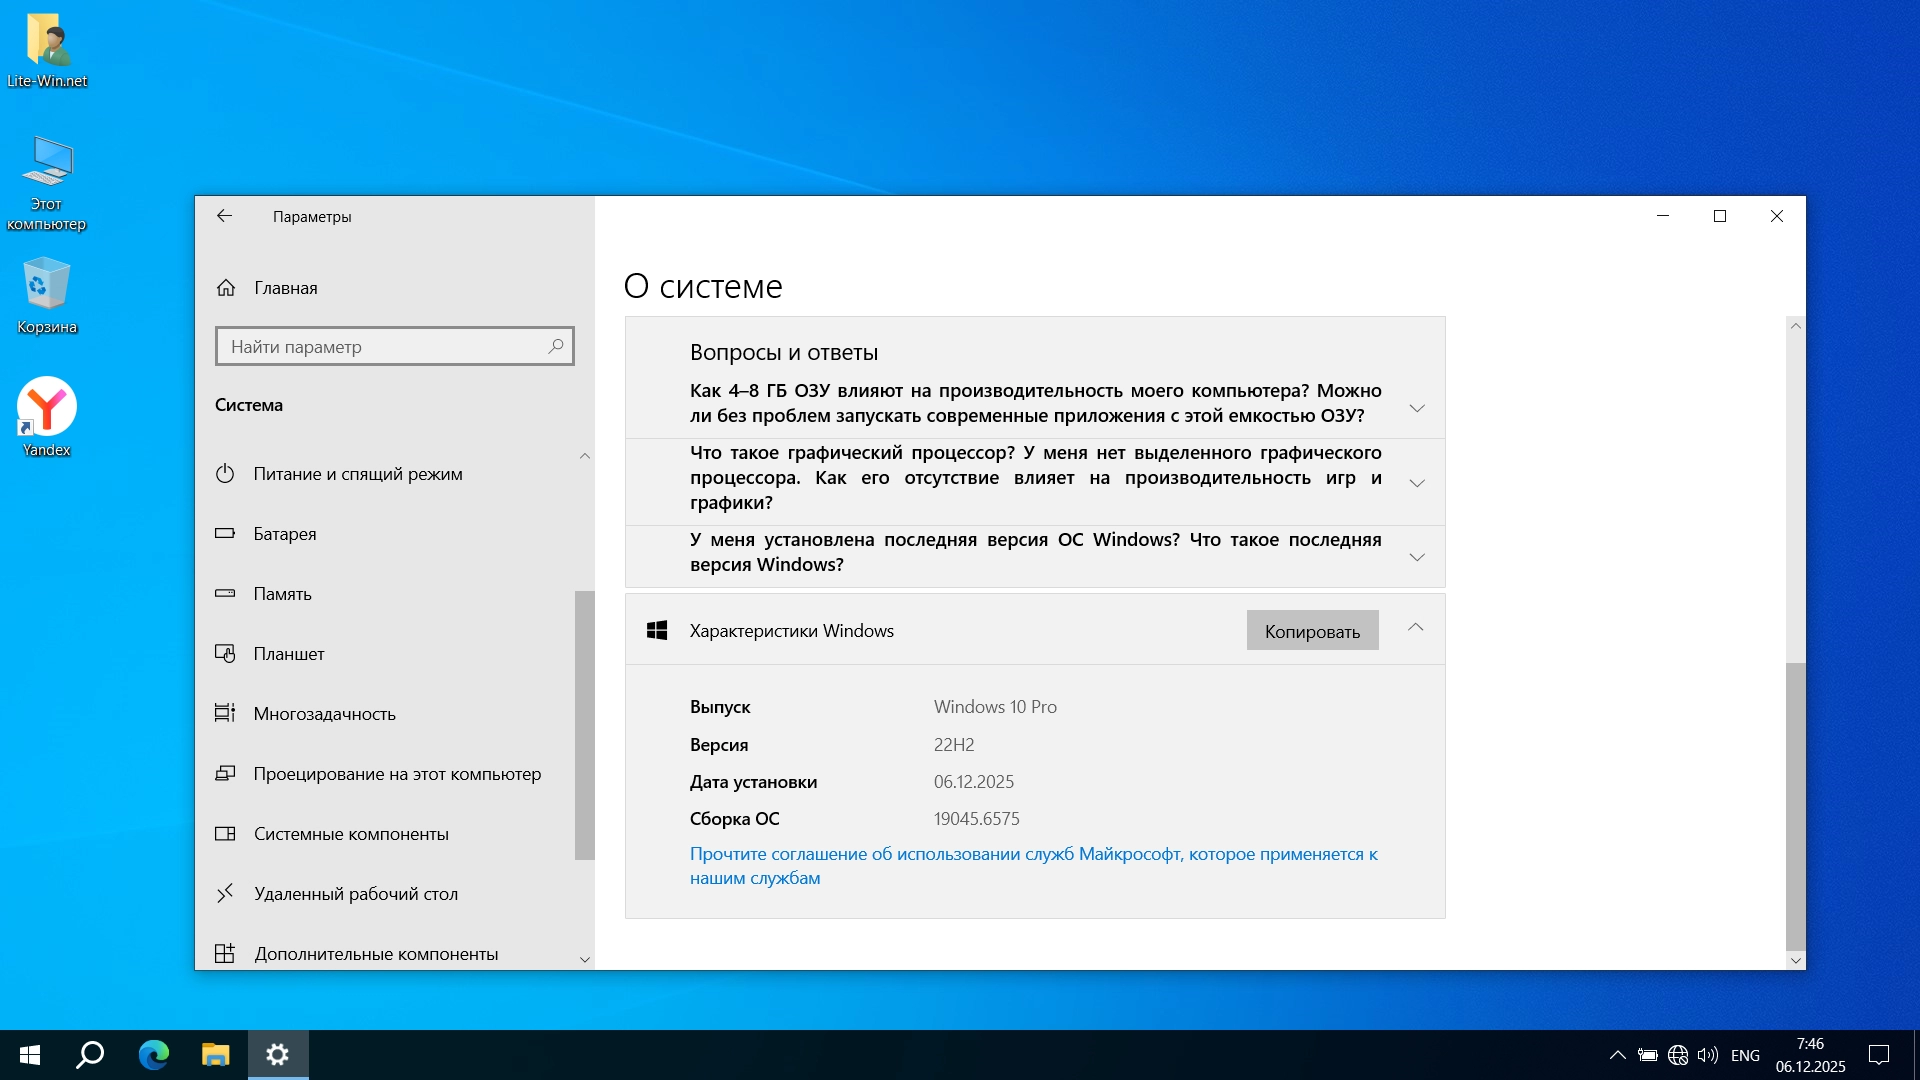
Task: Open the Yandex browser desktop shortcut
Action: tap(46, 408)
